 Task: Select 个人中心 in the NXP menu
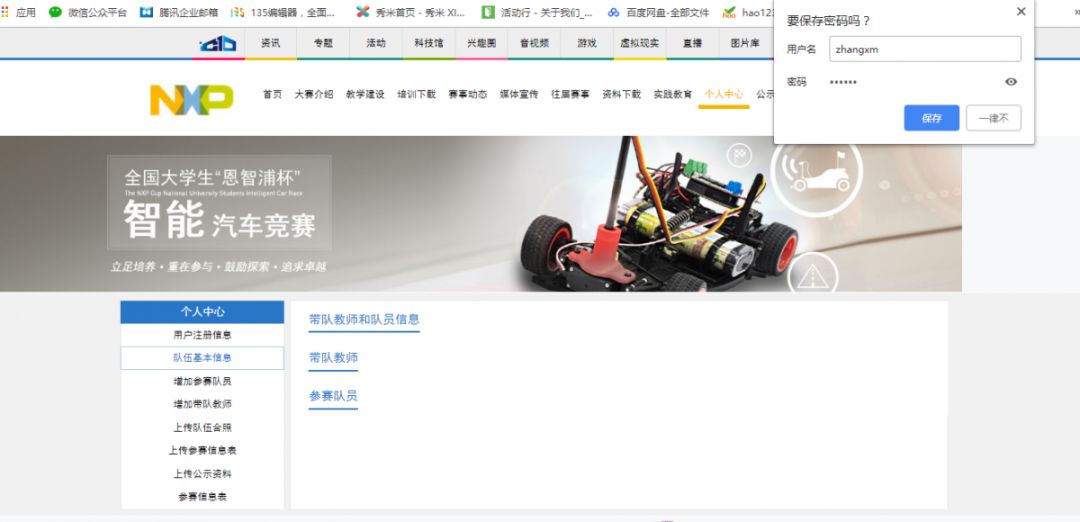(724, 95)
